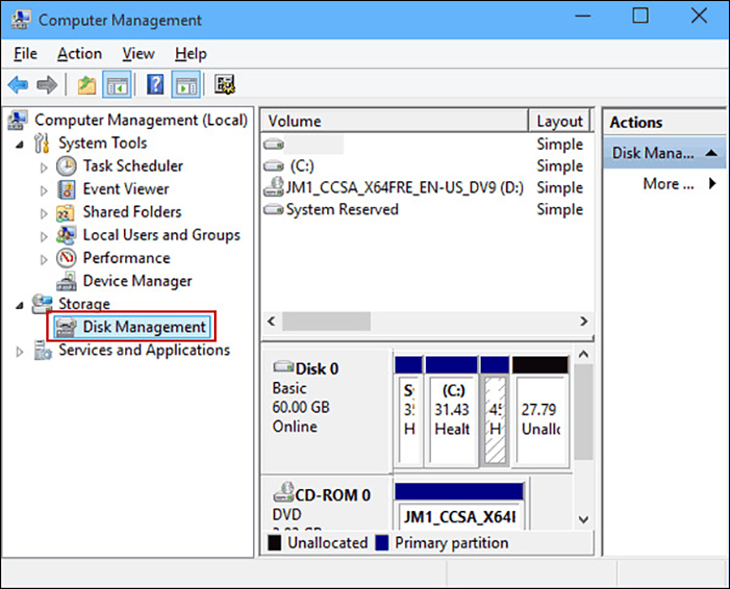Expand the Shared Folders node
The width and height of the screenshot is (730, 589).
pos(43,213)
